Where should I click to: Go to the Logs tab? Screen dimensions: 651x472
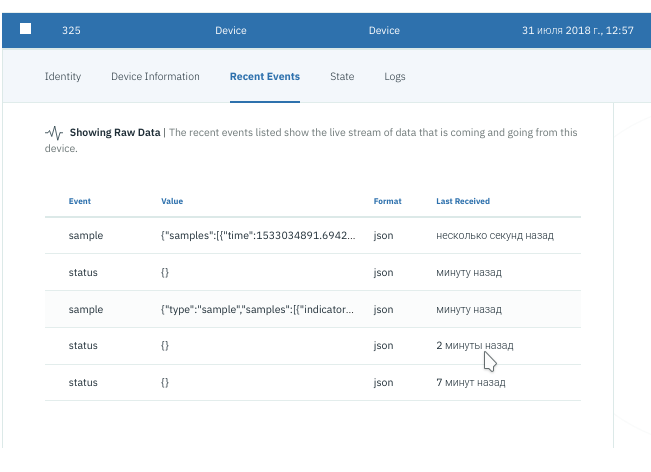395,76
